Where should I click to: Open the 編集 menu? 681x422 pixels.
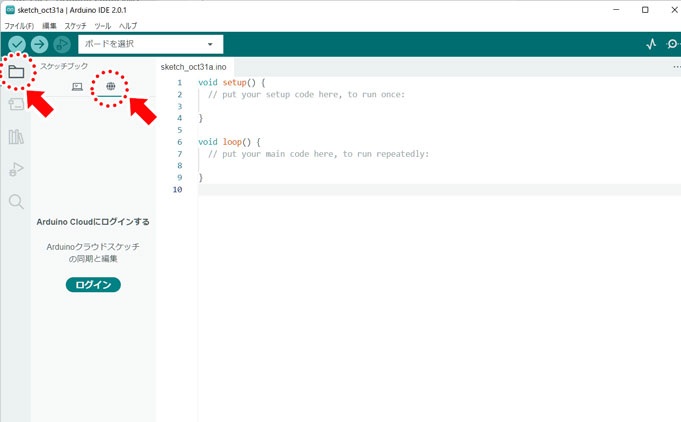(x=49, y=26)
